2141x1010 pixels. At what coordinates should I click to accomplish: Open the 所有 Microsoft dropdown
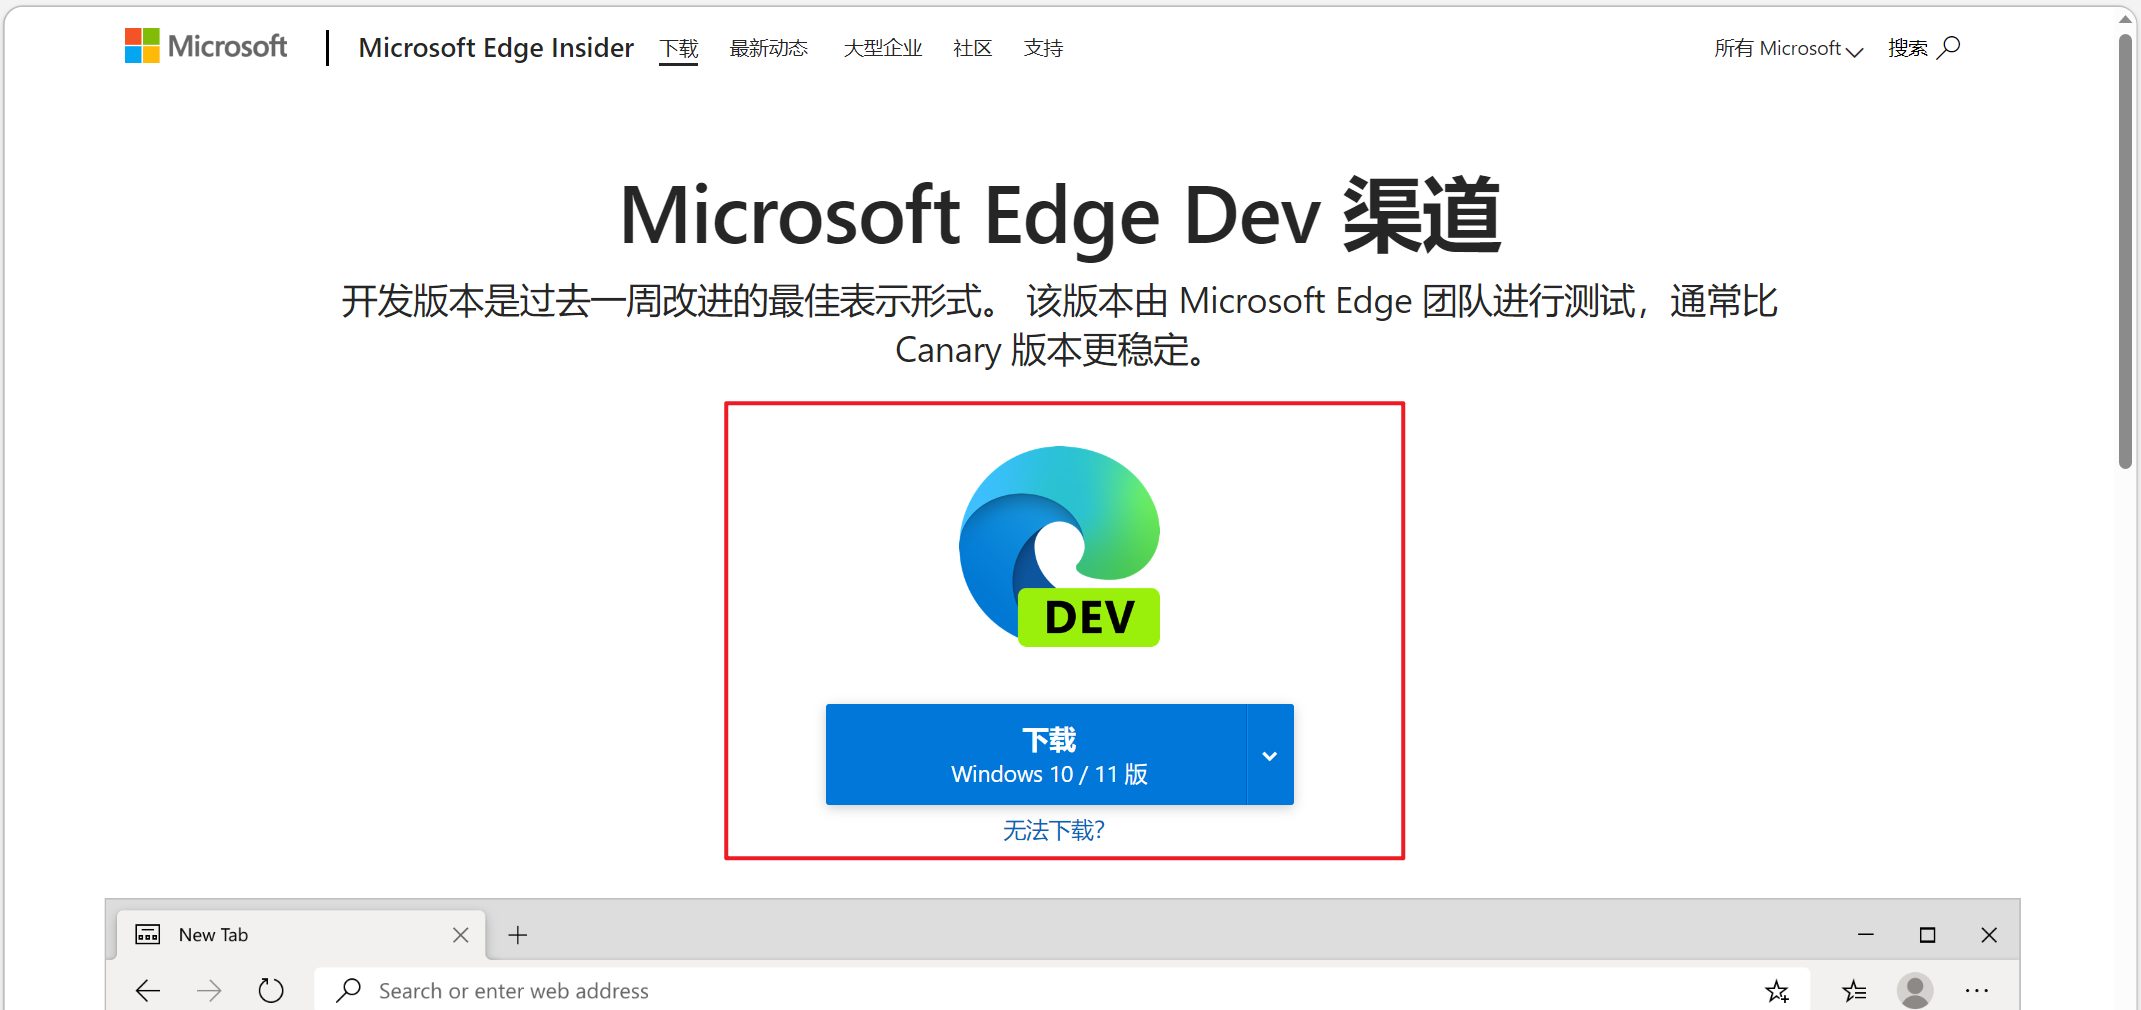1787,48
